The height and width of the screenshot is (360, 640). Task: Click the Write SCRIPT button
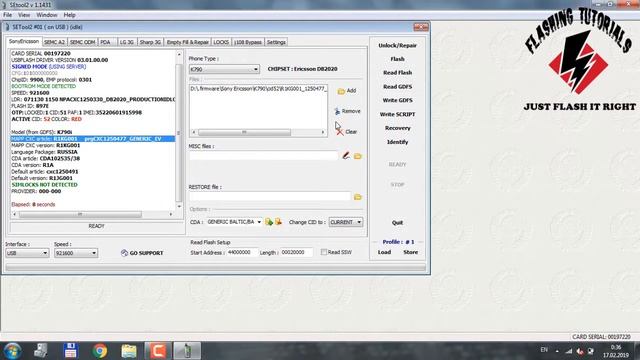pos(397,114)
